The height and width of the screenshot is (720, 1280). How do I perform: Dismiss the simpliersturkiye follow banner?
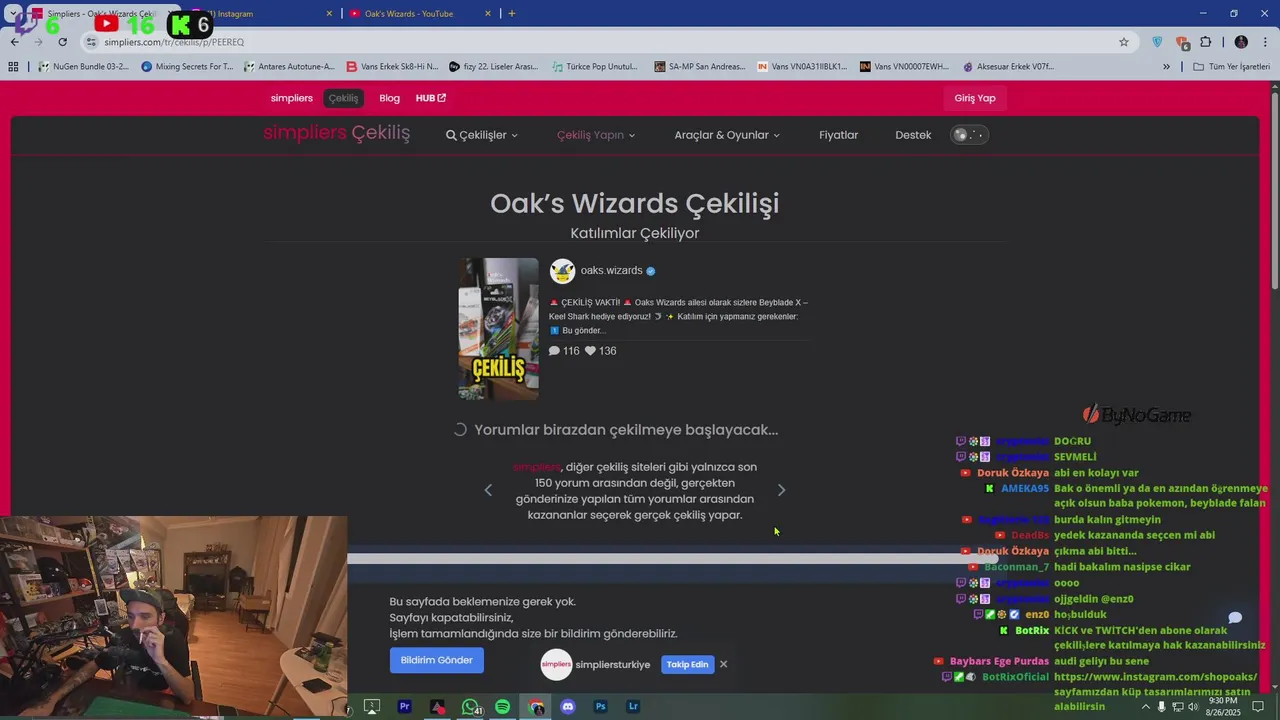pyautogui.click(x=723, y=664)
